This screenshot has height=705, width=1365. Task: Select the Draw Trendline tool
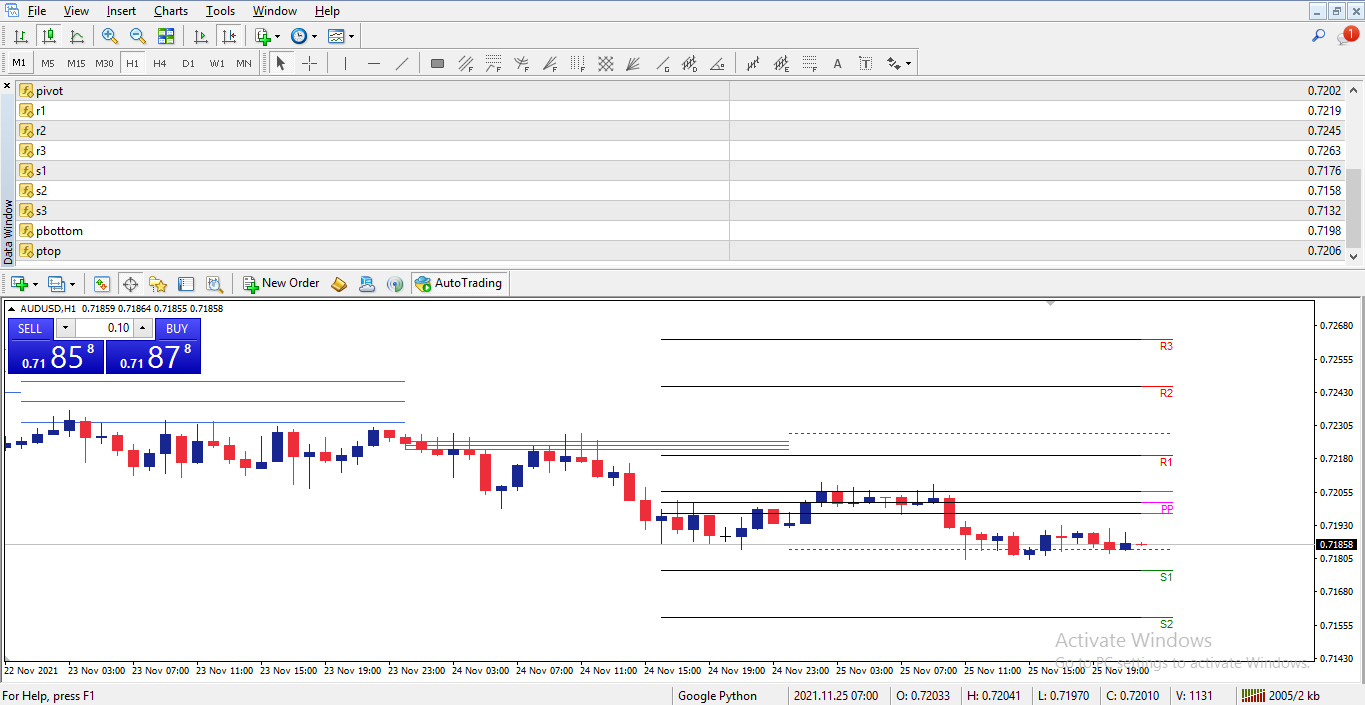point(402,63)
